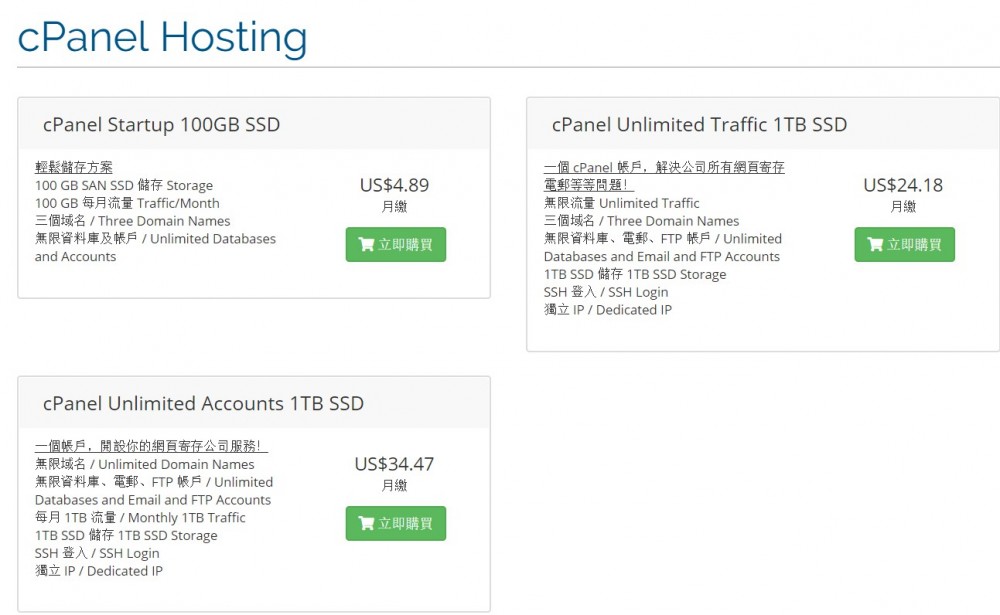The image size is (1000, 615).
Task: Click the 立即購買 button for cPanel Startup 100GB SSD
Action: 396,244
